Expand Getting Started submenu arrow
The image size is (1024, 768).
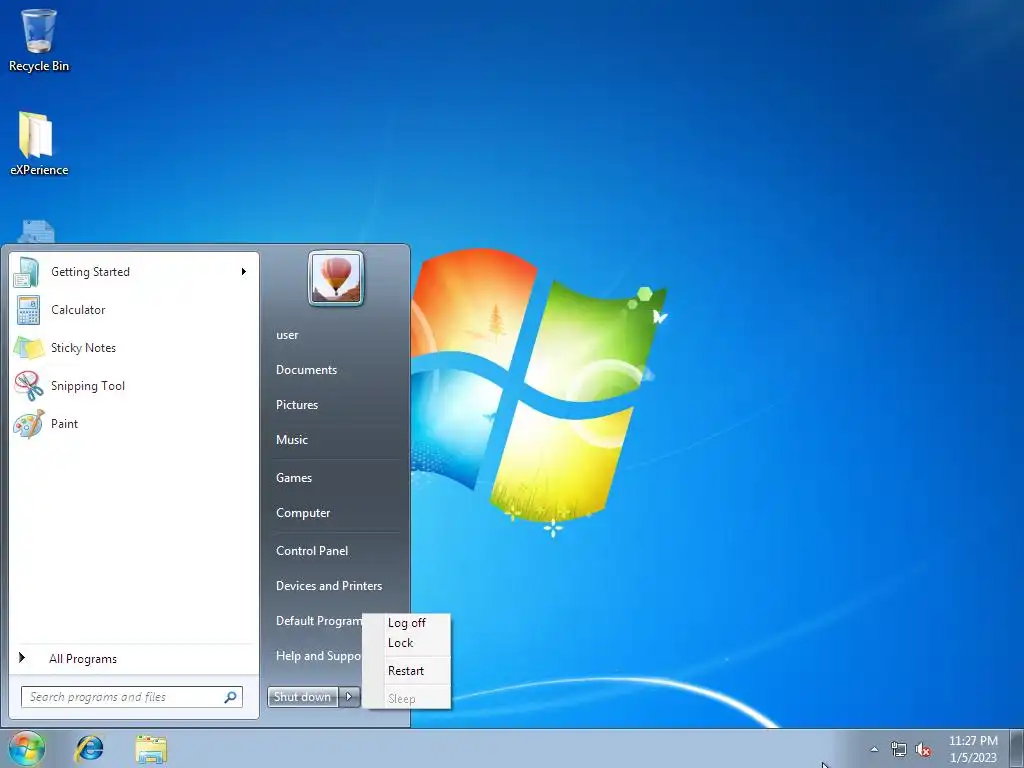click(244, 272)
